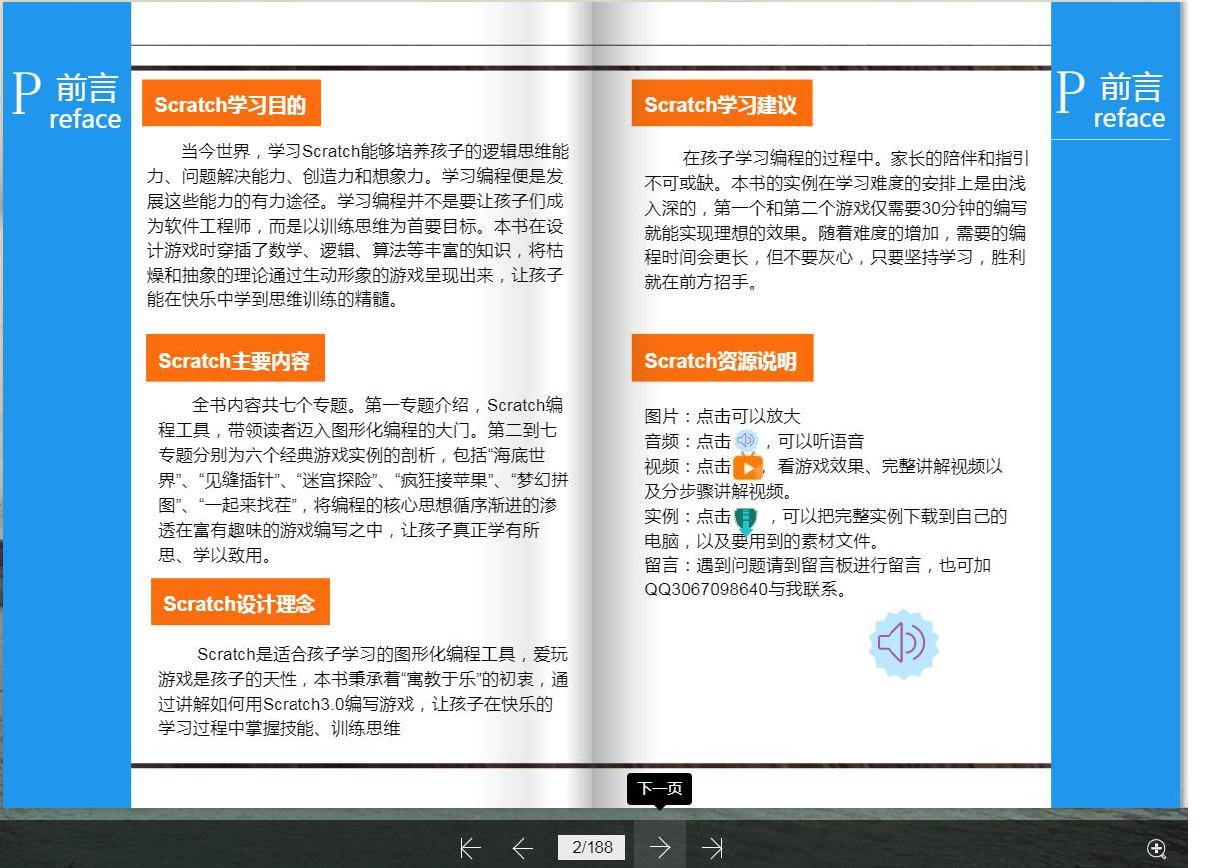Click the orange video play icon

click(747, 466)
